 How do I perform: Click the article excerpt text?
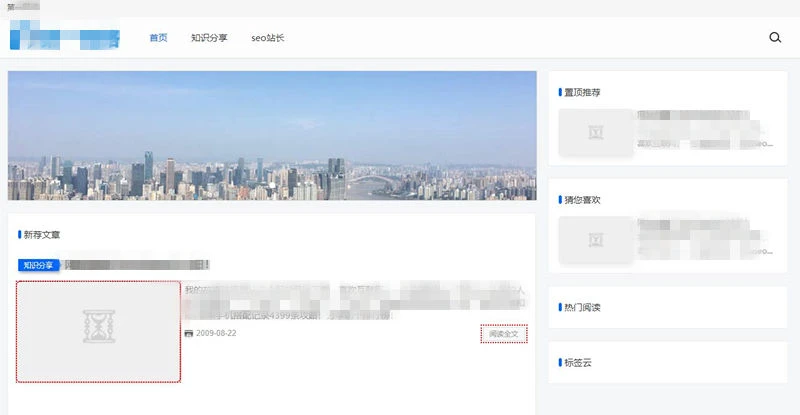coord(354,302)
